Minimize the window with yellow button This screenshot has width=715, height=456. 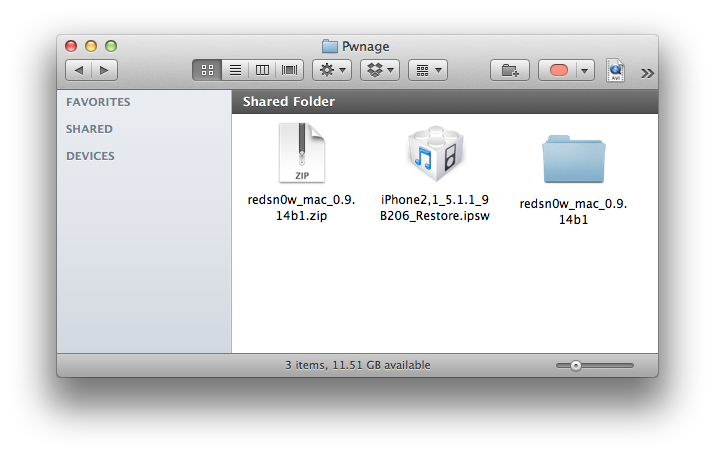point(91,46)
